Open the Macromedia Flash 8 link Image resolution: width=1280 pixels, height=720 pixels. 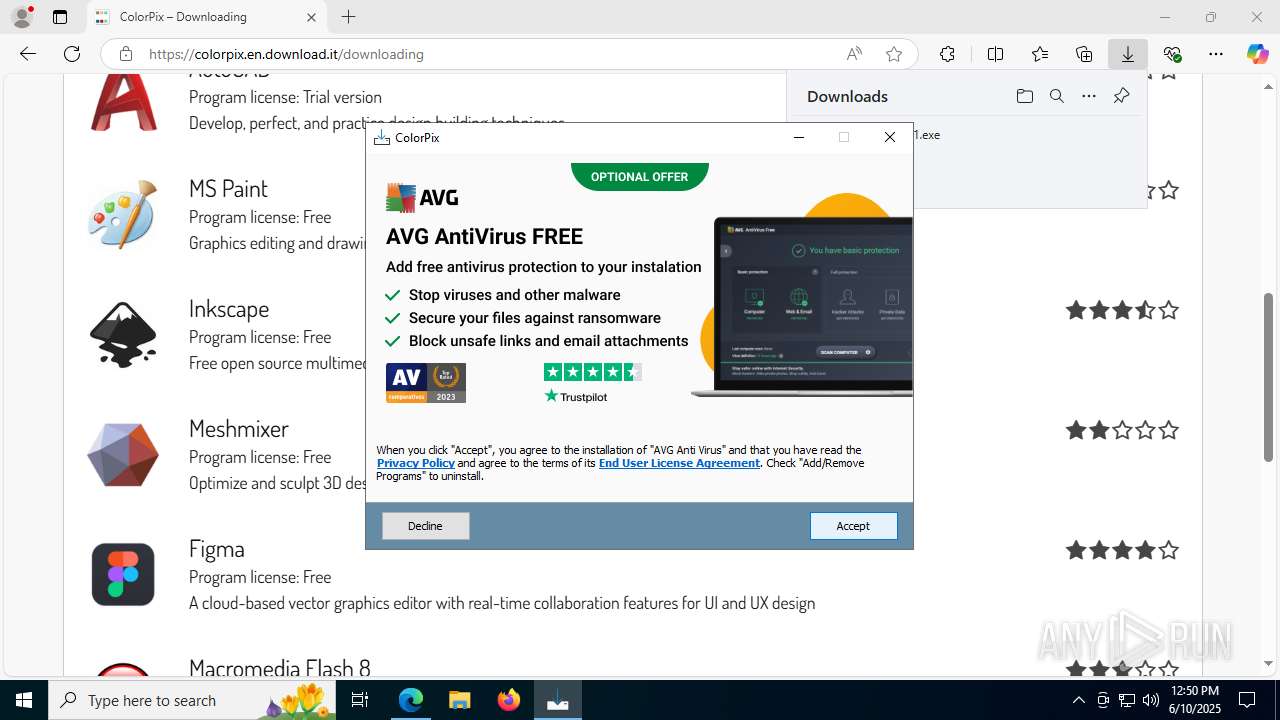click(280, 667)
